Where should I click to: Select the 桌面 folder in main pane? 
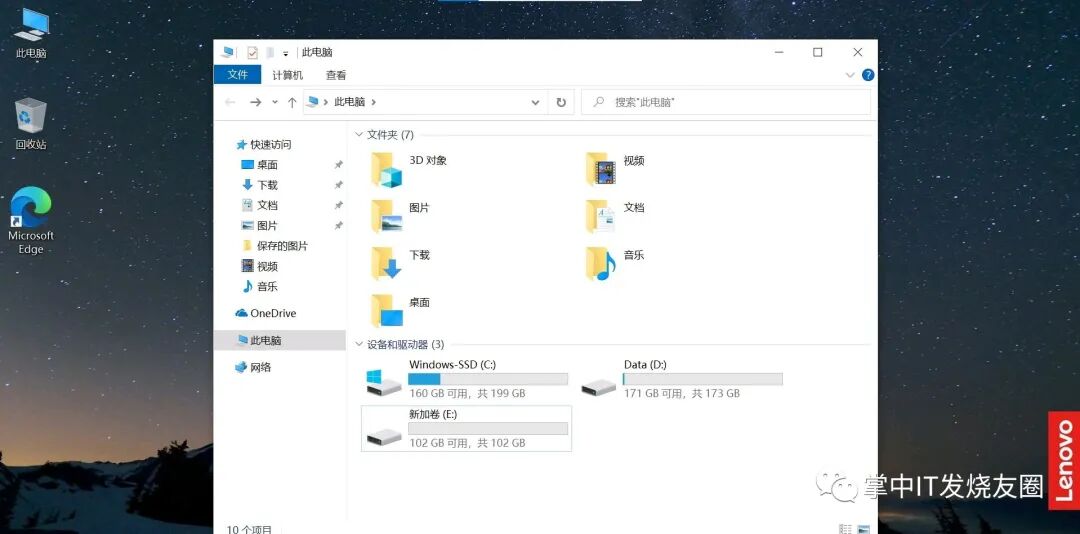coord(386,311)
